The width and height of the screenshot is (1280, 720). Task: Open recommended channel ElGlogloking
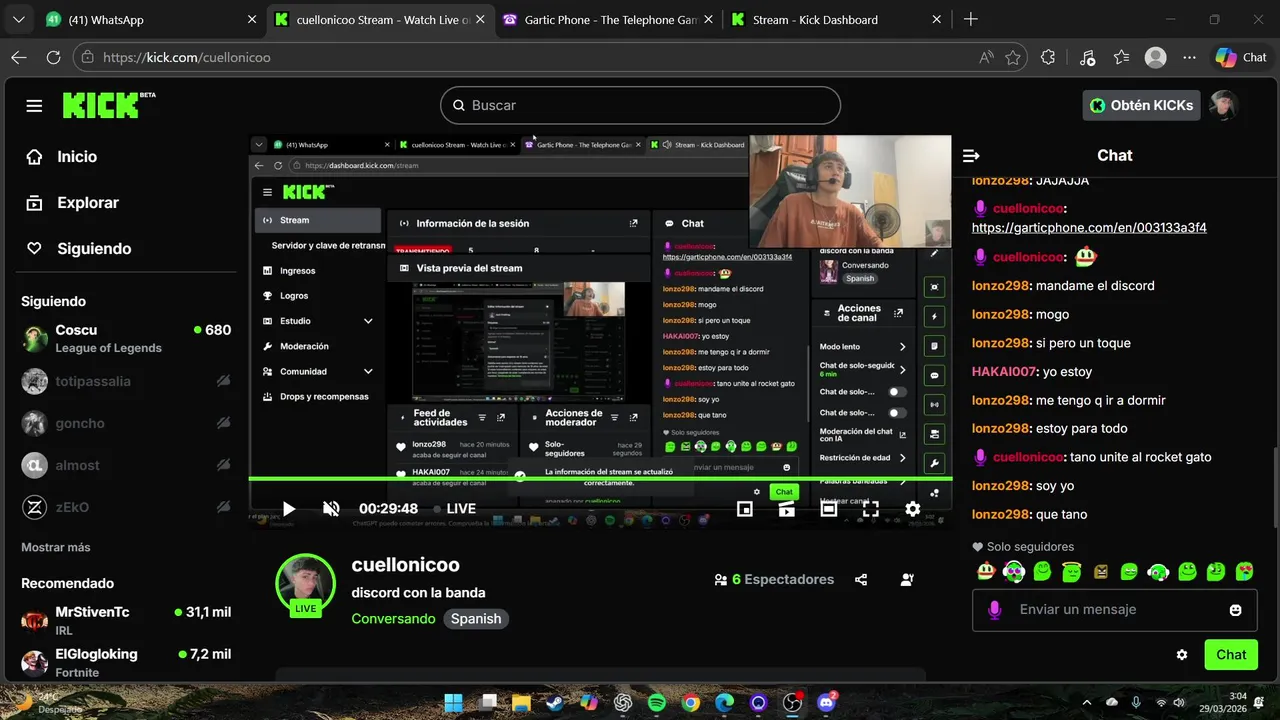point(126,662)
